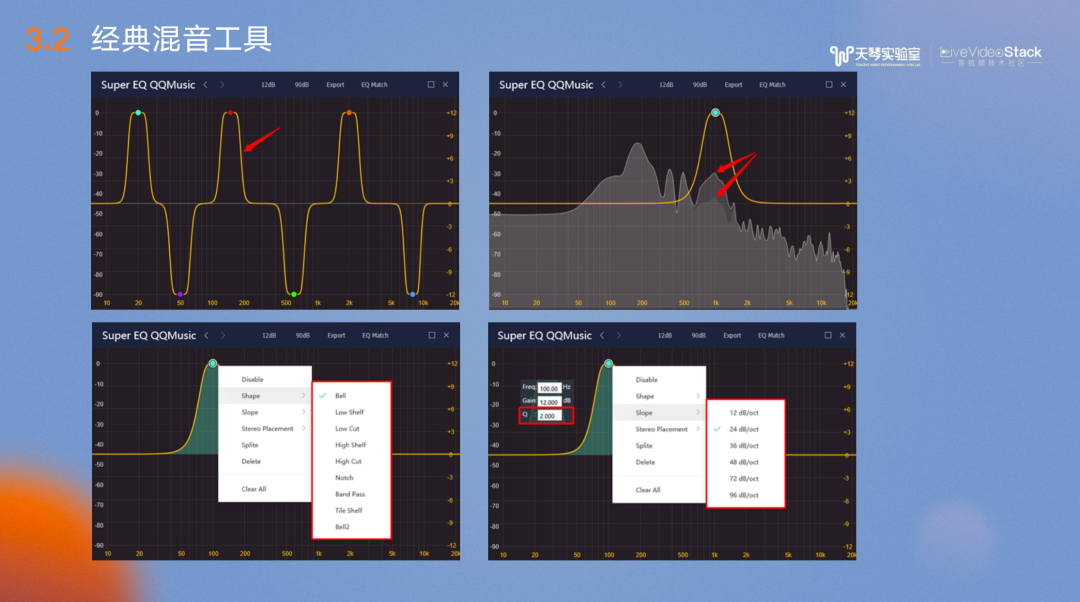This screenshot has height=602, width=1080.
Task: Select the green EQ band node at 500 Hz
Action: click(294, 295)
